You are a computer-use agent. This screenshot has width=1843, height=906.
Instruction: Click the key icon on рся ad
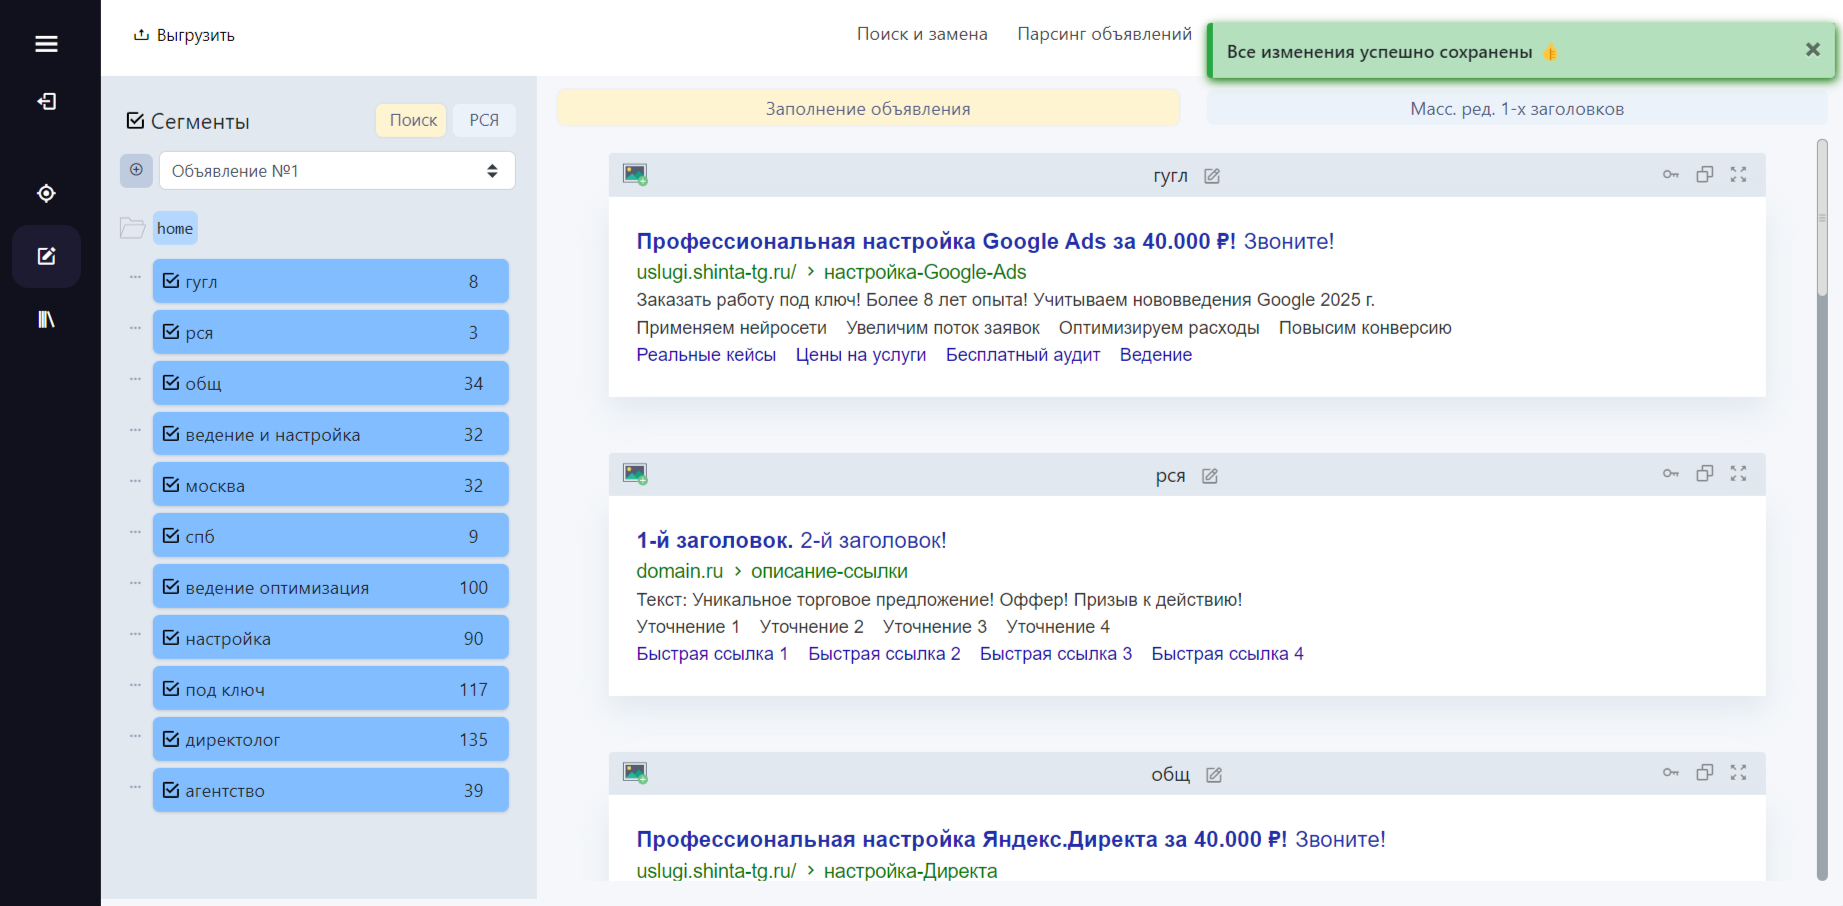click(1671, 473)
